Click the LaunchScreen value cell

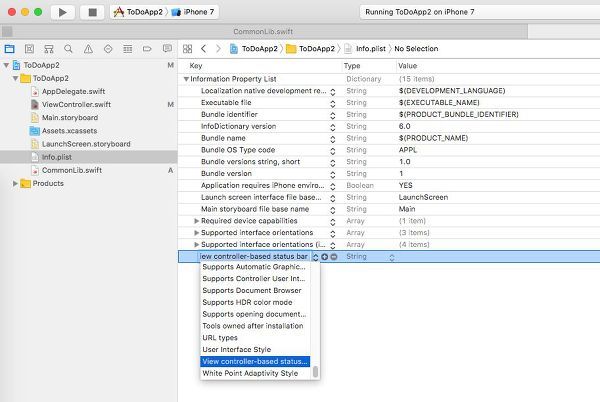coord(423,198)
